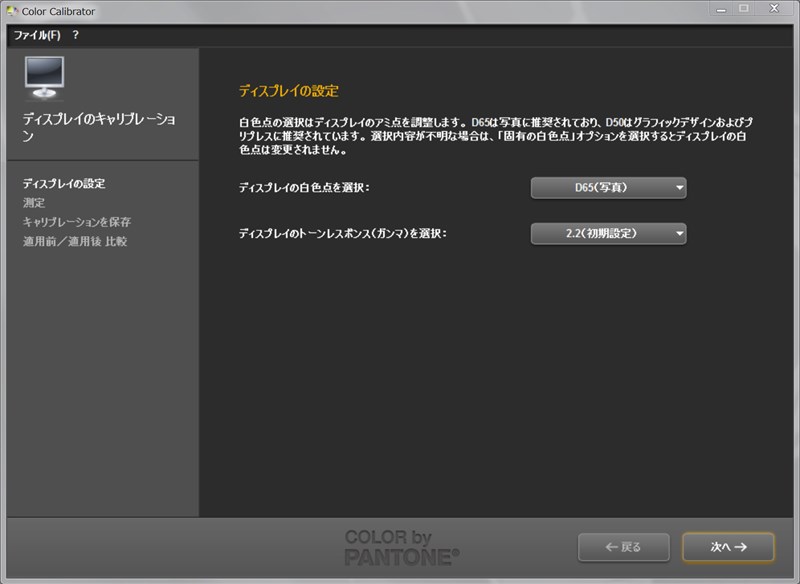Click the 戻る back button
Viewport: 800px width, 584px height.
click(x=623, y=547)
